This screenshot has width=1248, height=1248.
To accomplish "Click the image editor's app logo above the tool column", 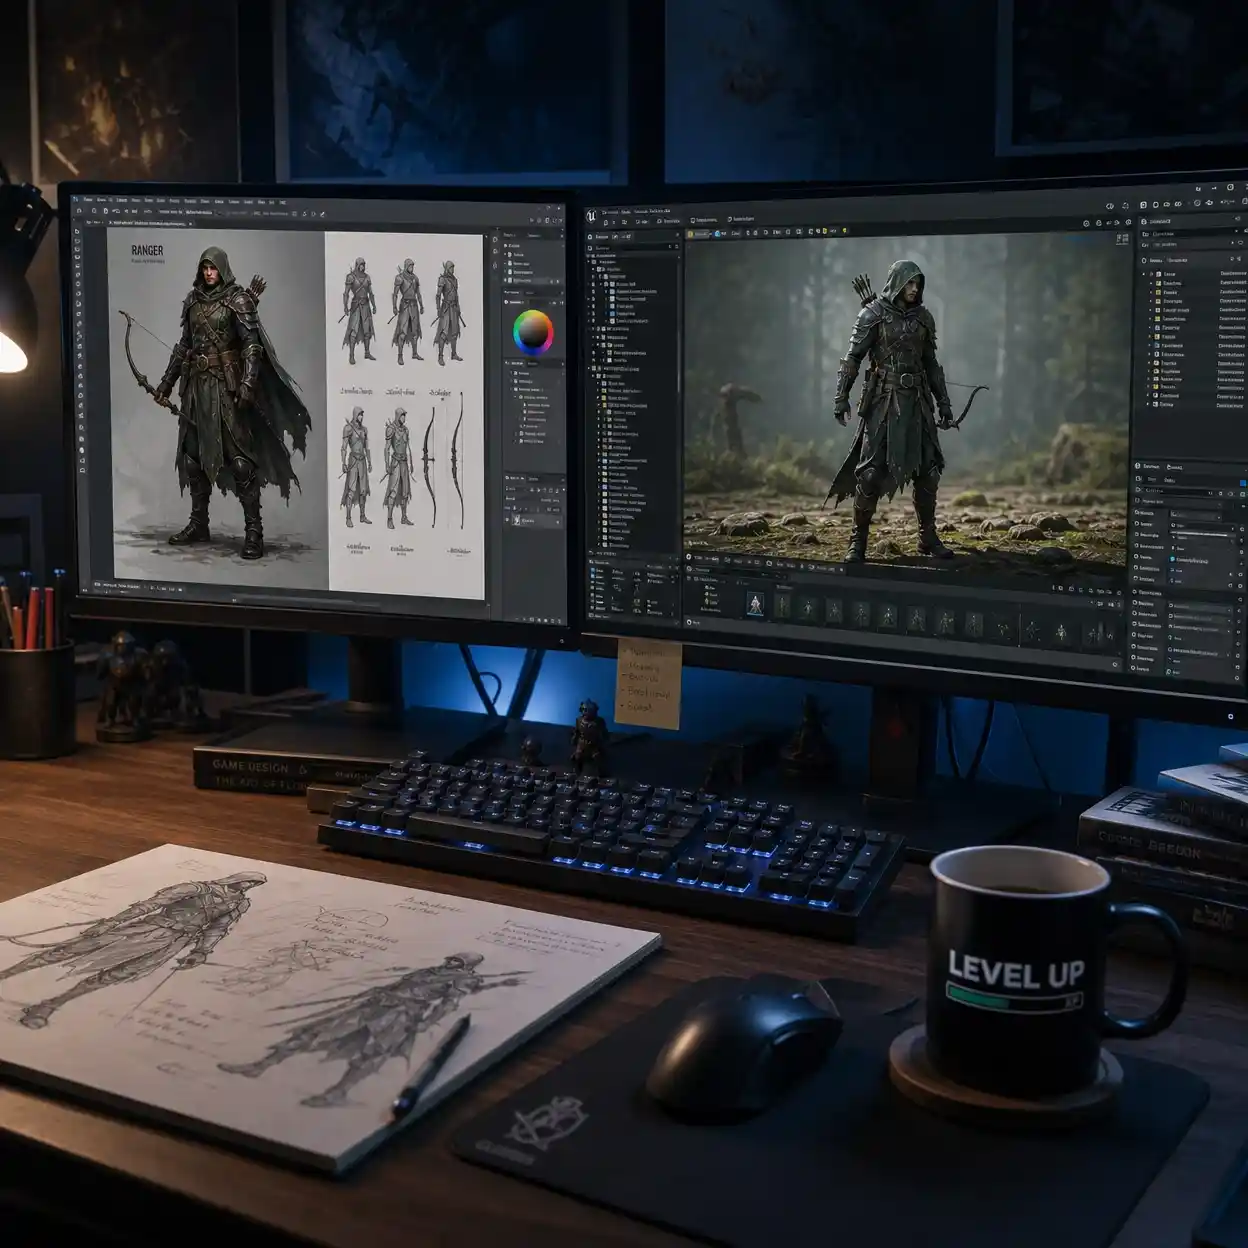I will coord(75,199).
